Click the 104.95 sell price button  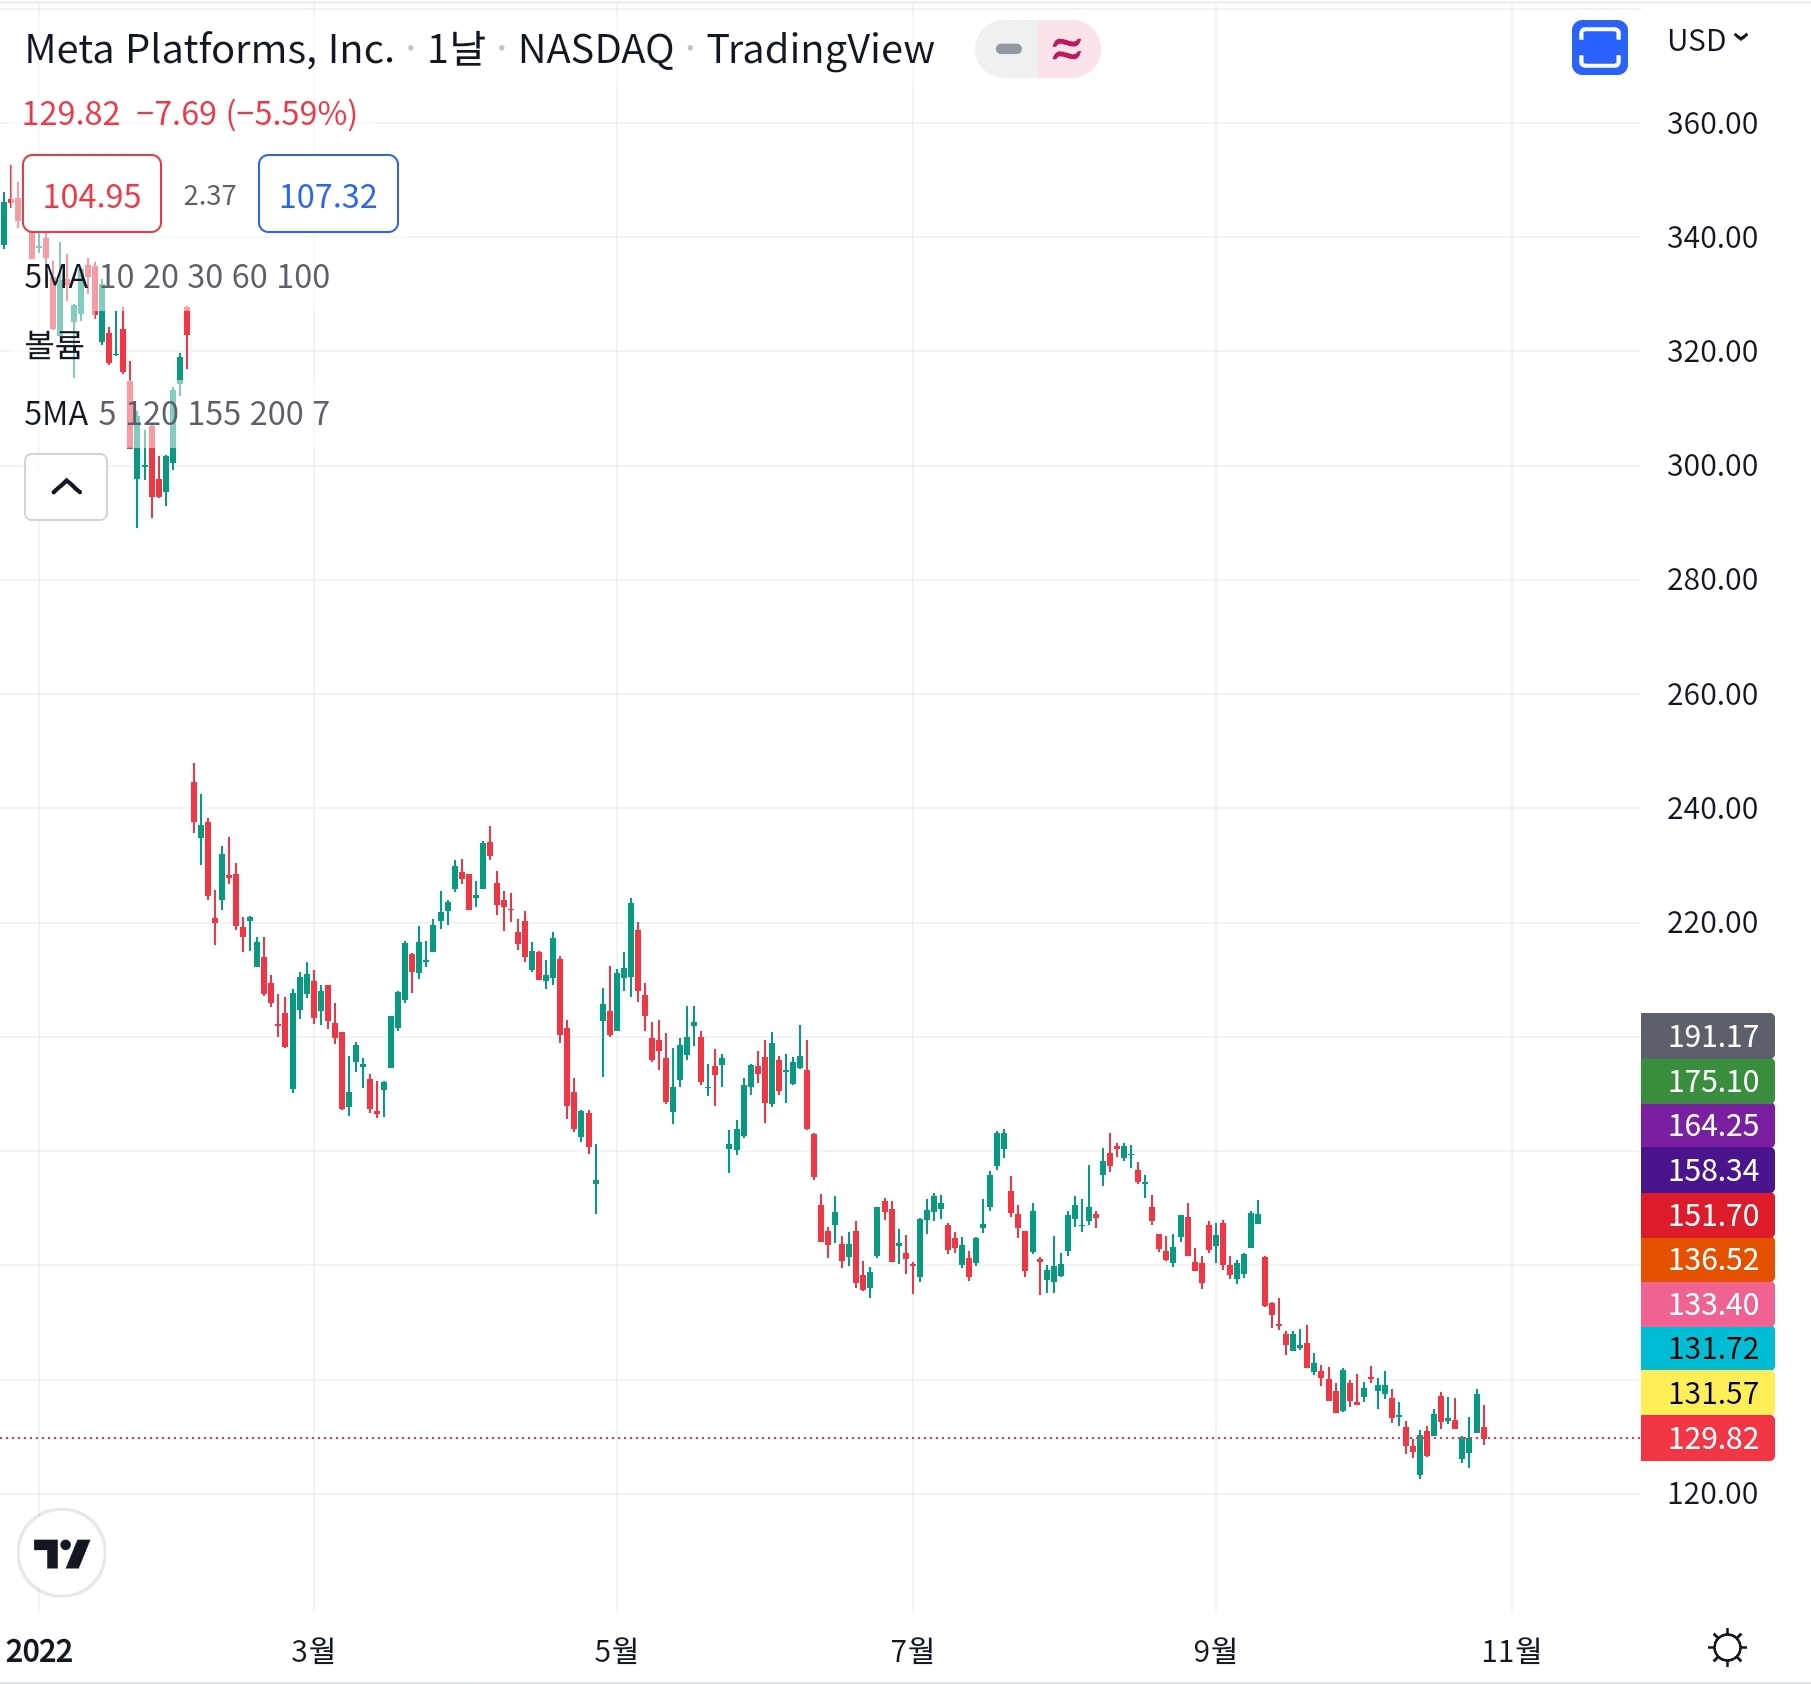click(x=92, y=194)
